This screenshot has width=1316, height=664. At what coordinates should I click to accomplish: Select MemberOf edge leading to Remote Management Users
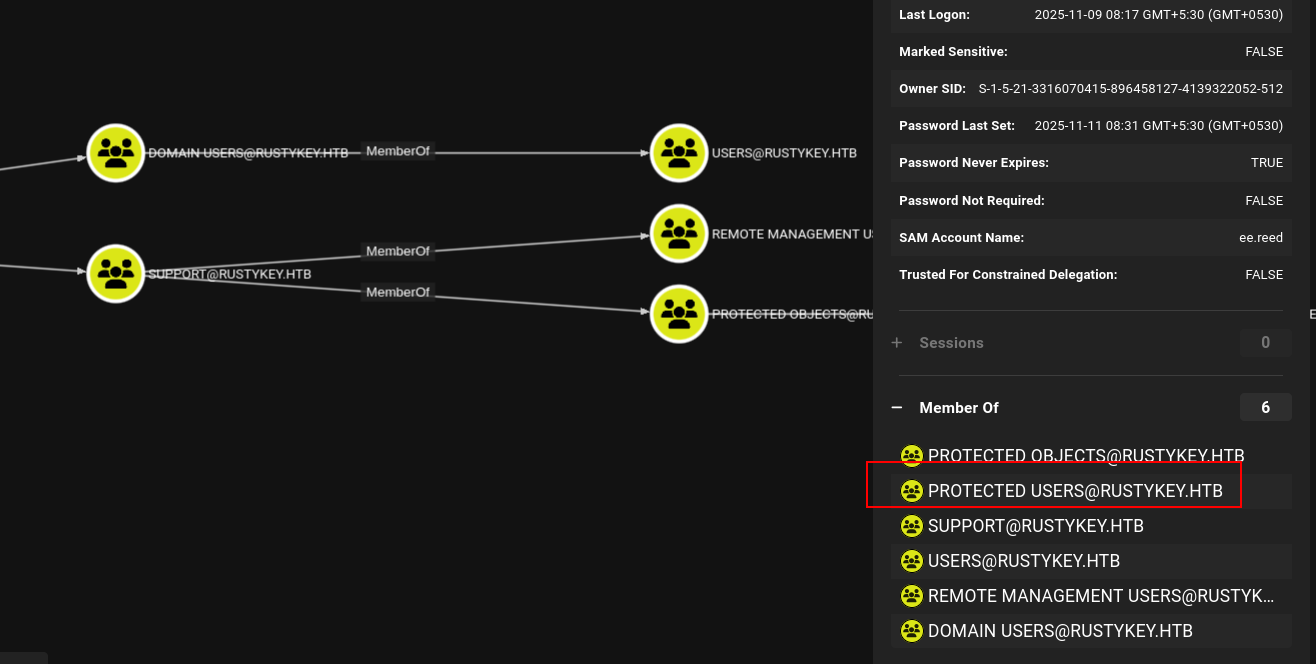pyautogui.click(x=397, y=251)
